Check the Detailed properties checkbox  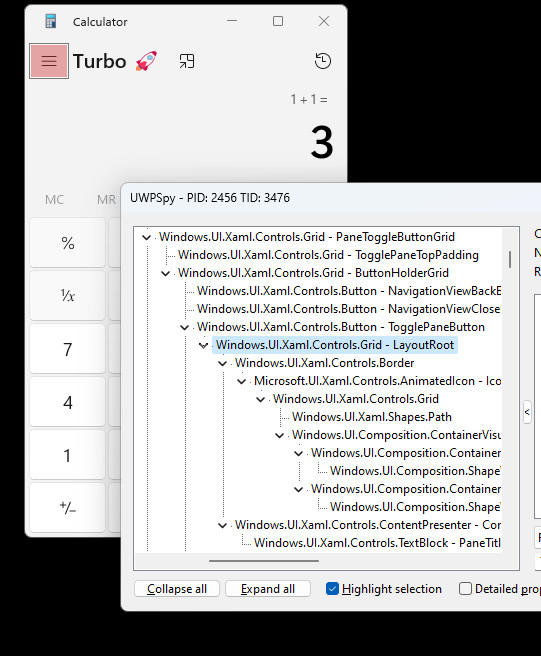click(465, 589)
